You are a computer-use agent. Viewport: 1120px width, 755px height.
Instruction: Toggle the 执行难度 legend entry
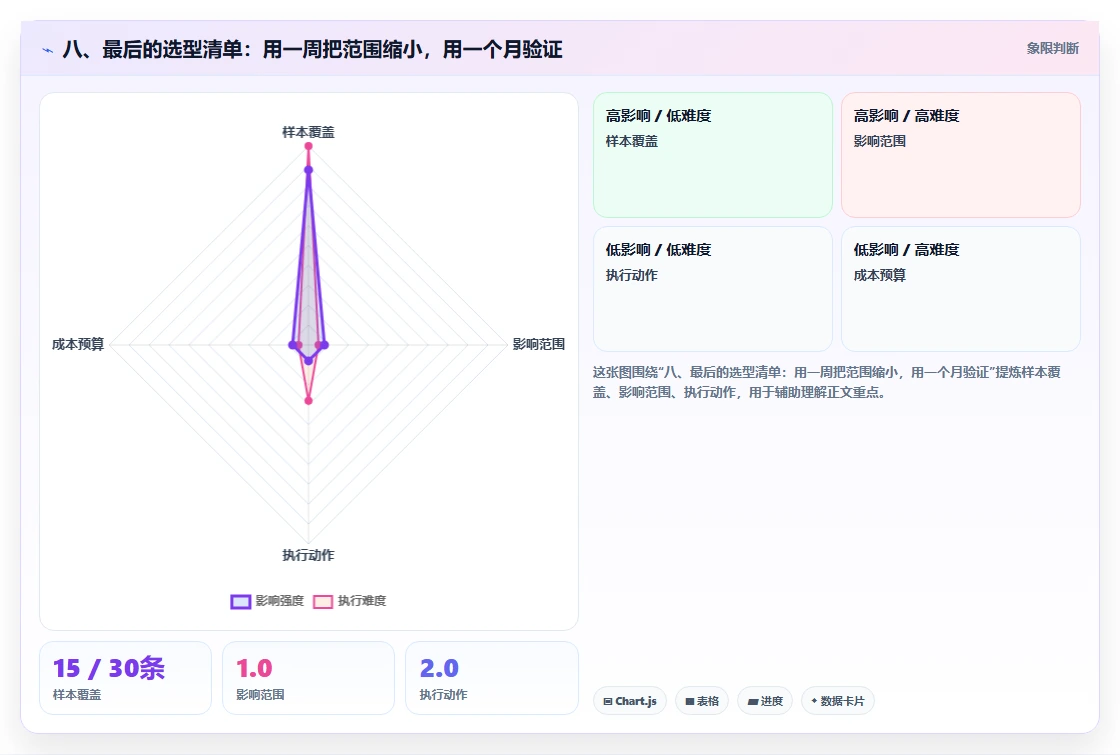coord(350,601)
